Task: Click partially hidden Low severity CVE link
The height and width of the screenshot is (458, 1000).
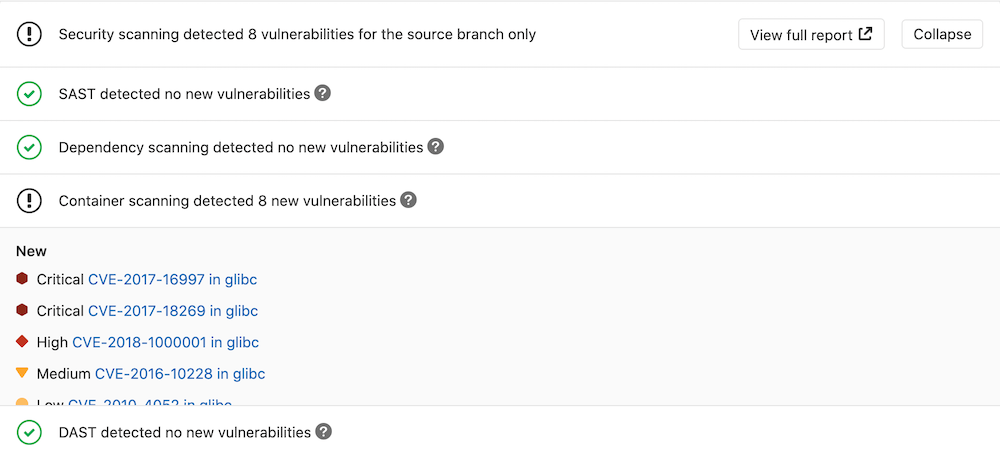Action: 150,402
